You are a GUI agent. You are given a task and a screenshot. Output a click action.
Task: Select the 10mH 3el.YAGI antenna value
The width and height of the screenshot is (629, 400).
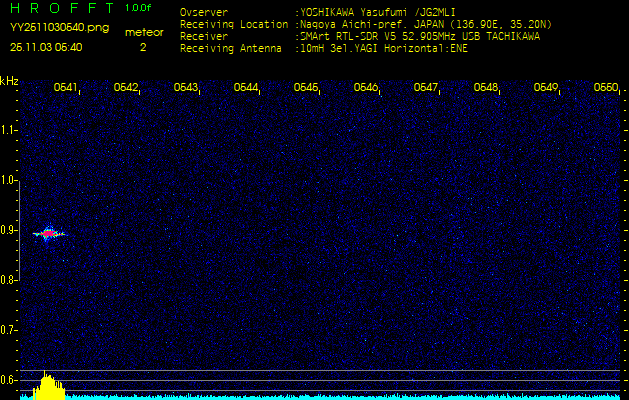click(x=384, y=49)
